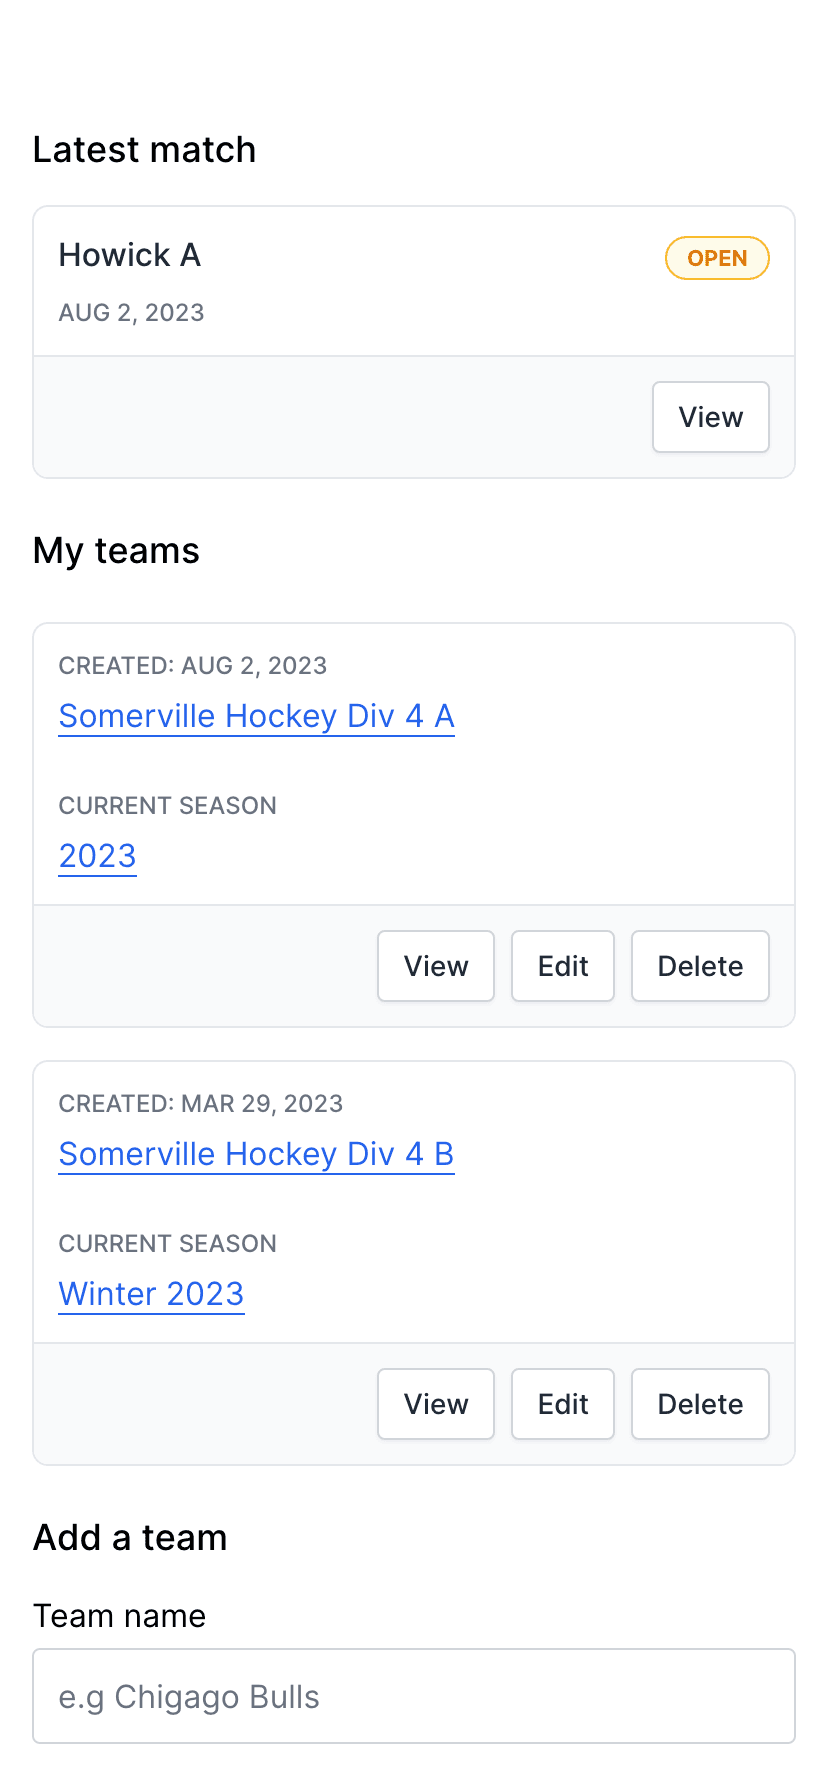The image size is (828, 1792).
Task: Click the Created Mar 29, 2023 label
Action: click(x=200, y=1104)
